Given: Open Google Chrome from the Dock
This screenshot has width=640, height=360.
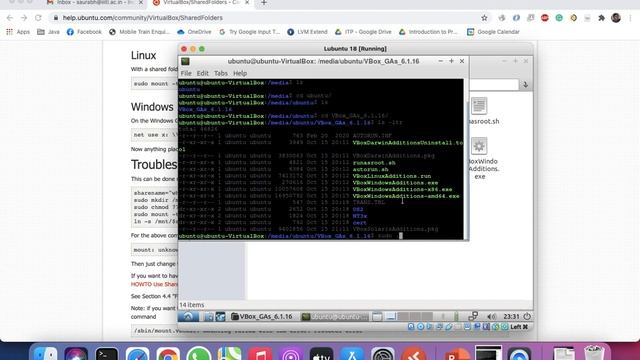Looking at the screenshot, I should (168, 354).
